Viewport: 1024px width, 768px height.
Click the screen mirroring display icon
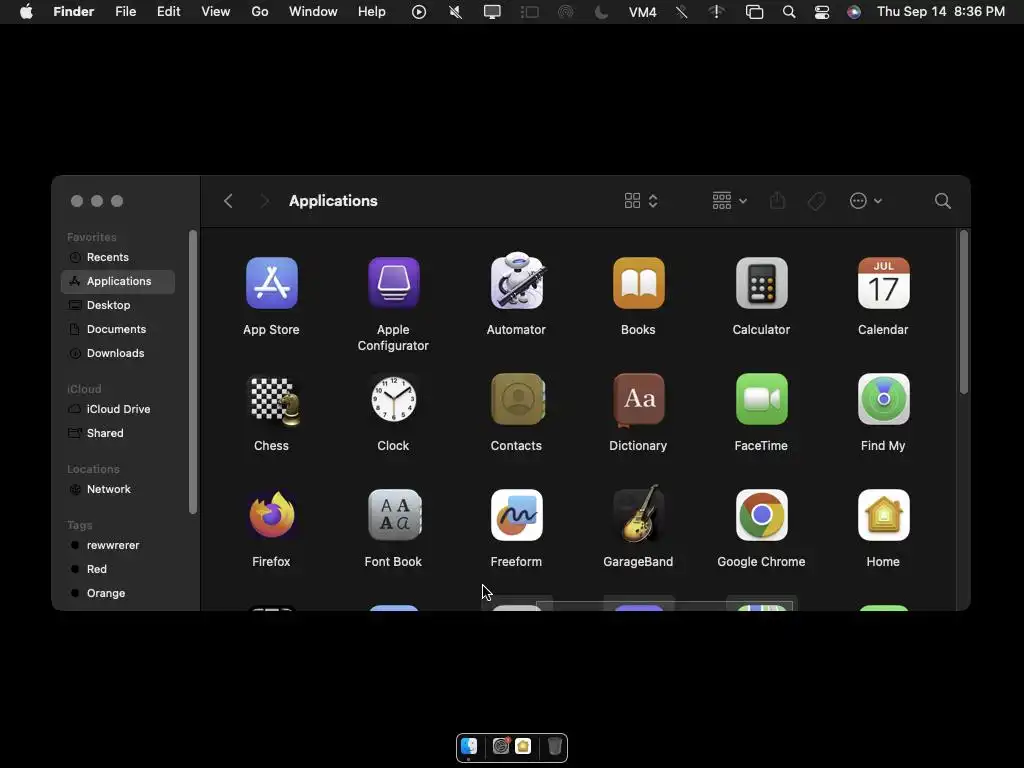pyautogui.click(x=492, y=12)
